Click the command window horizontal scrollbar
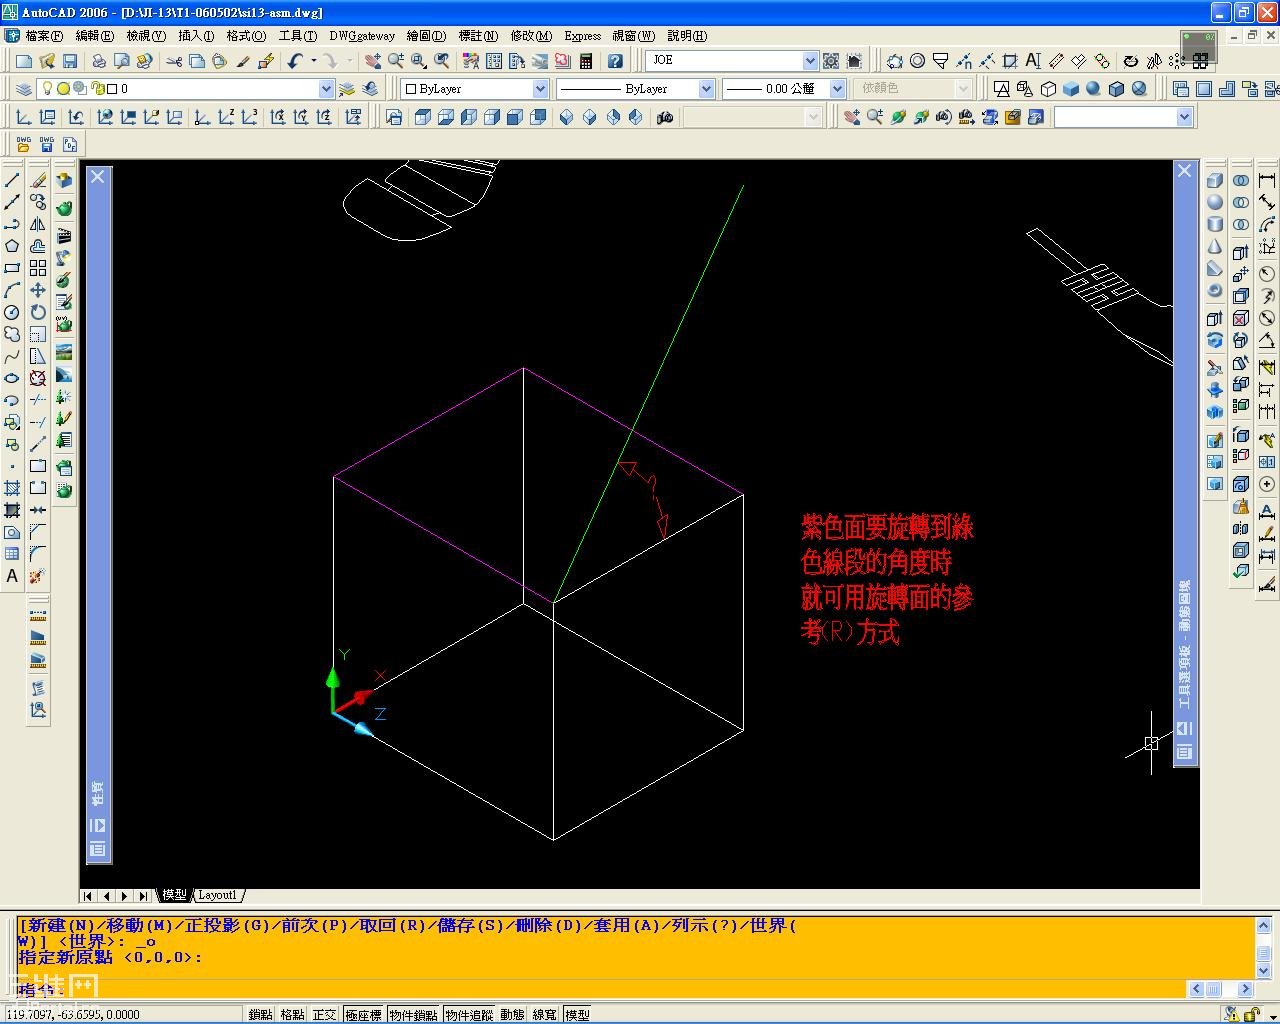This screenshot has height=1024, width=1280. point(1221,989)
